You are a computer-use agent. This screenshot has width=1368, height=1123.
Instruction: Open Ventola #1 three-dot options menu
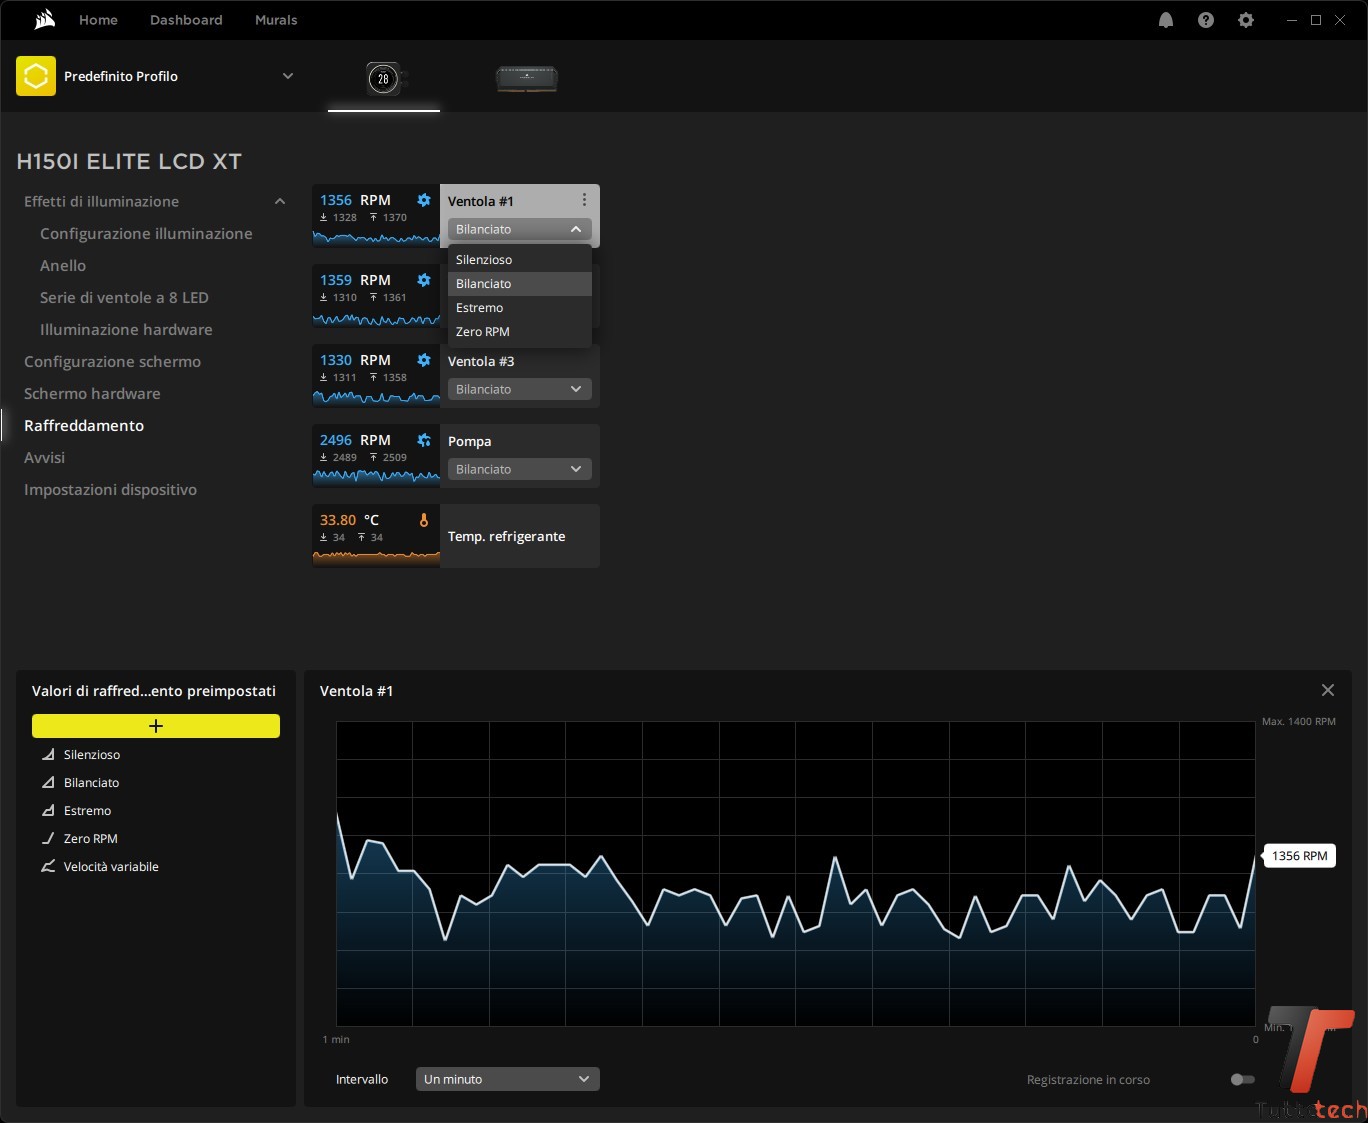click(584, 200)
